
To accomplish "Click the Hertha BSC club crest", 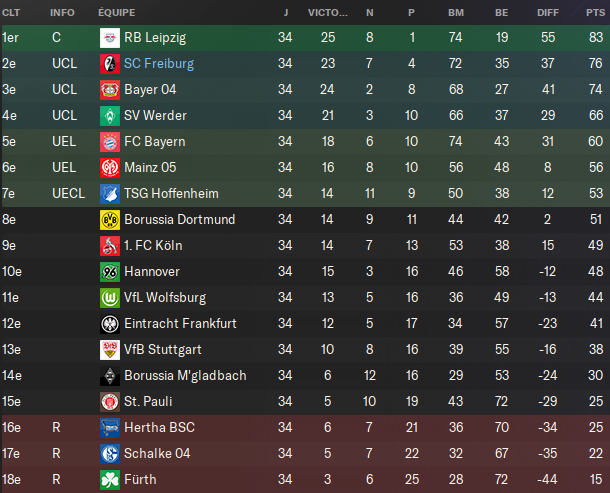I will 108,427.
